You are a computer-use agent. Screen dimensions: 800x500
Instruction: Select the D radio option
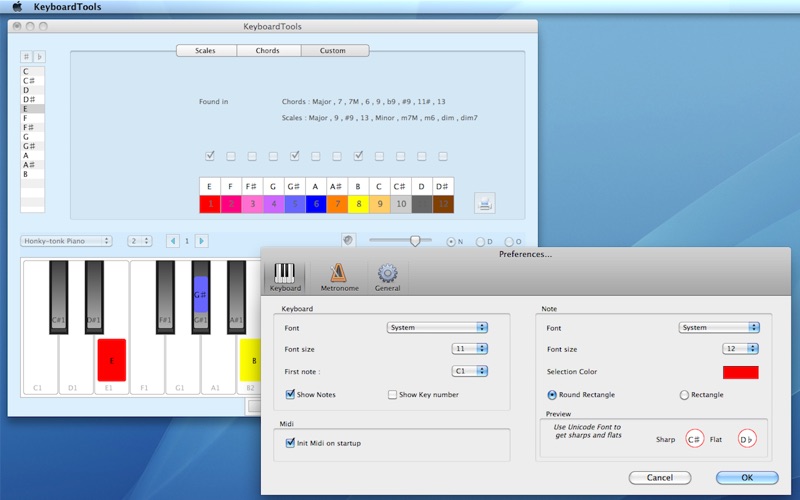point(480,242)
